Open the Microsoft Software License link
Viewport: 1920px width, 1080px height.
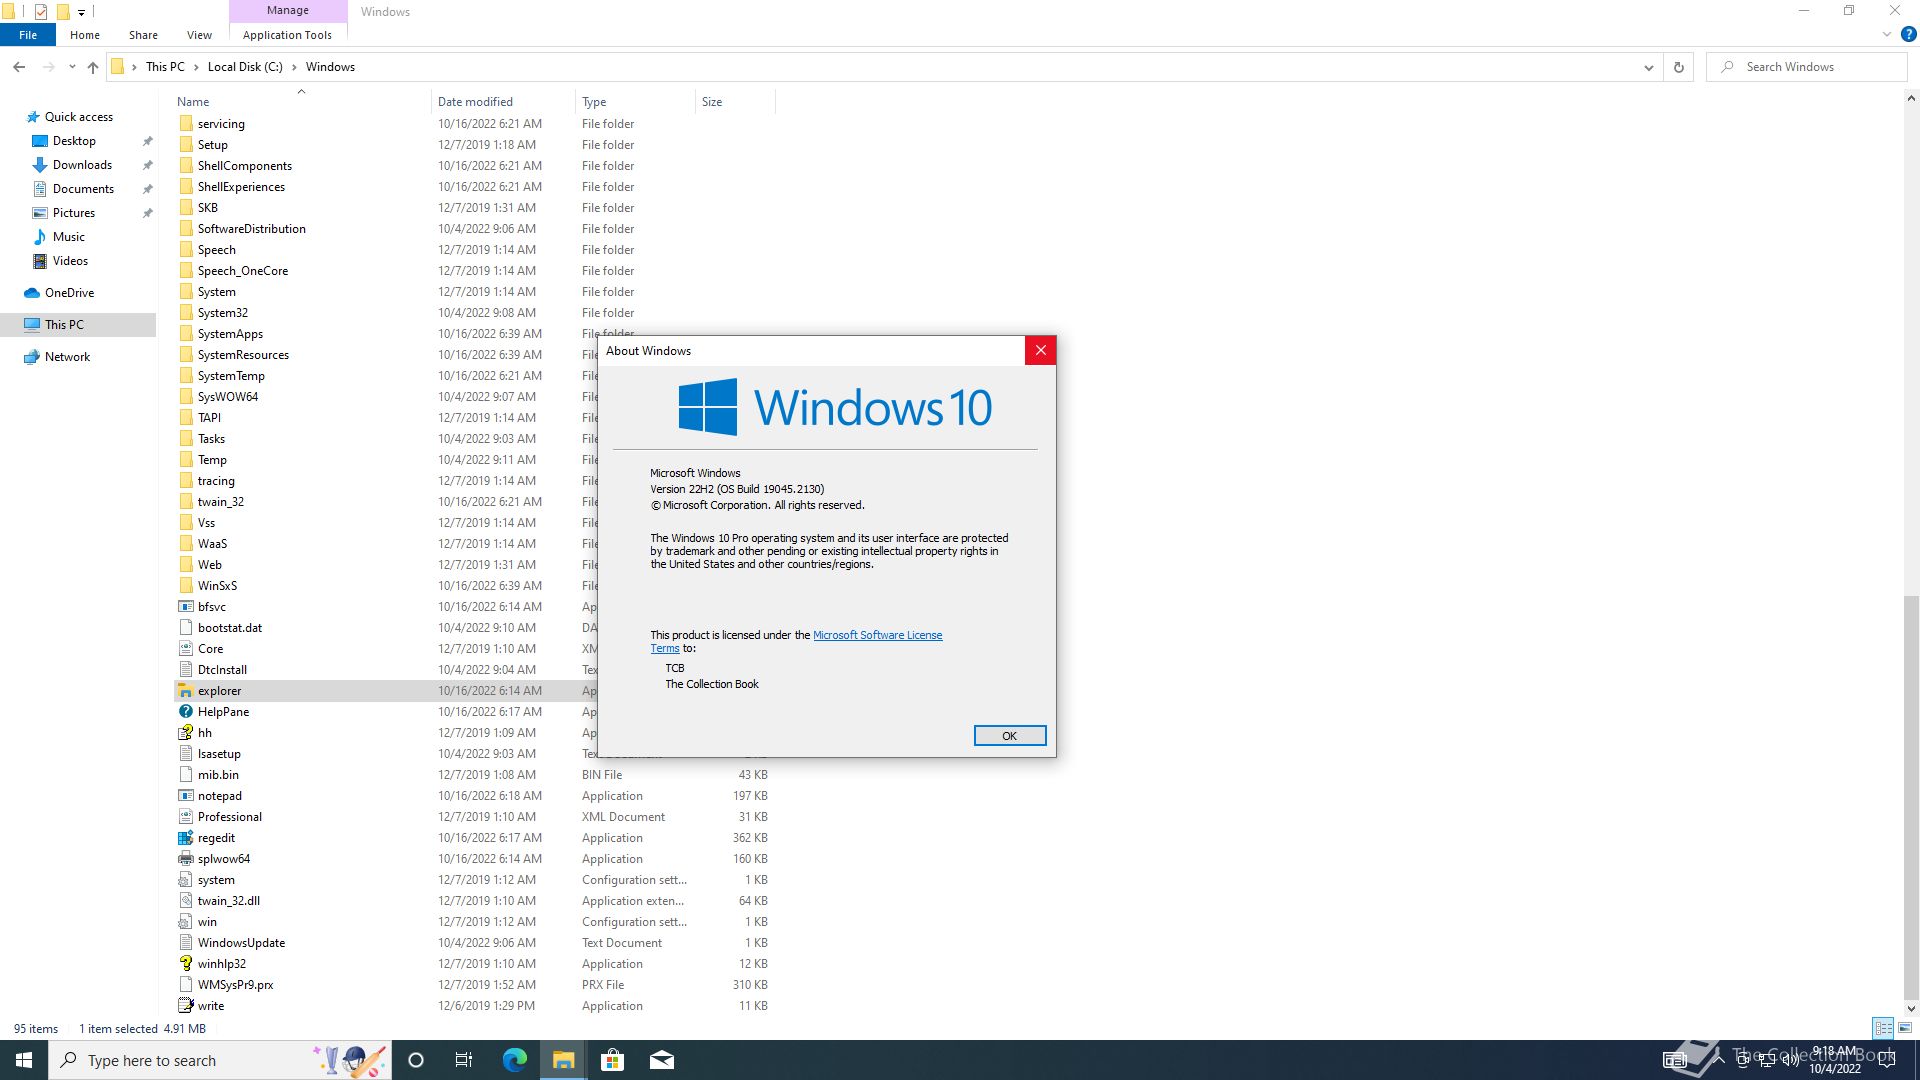[877, 635]
